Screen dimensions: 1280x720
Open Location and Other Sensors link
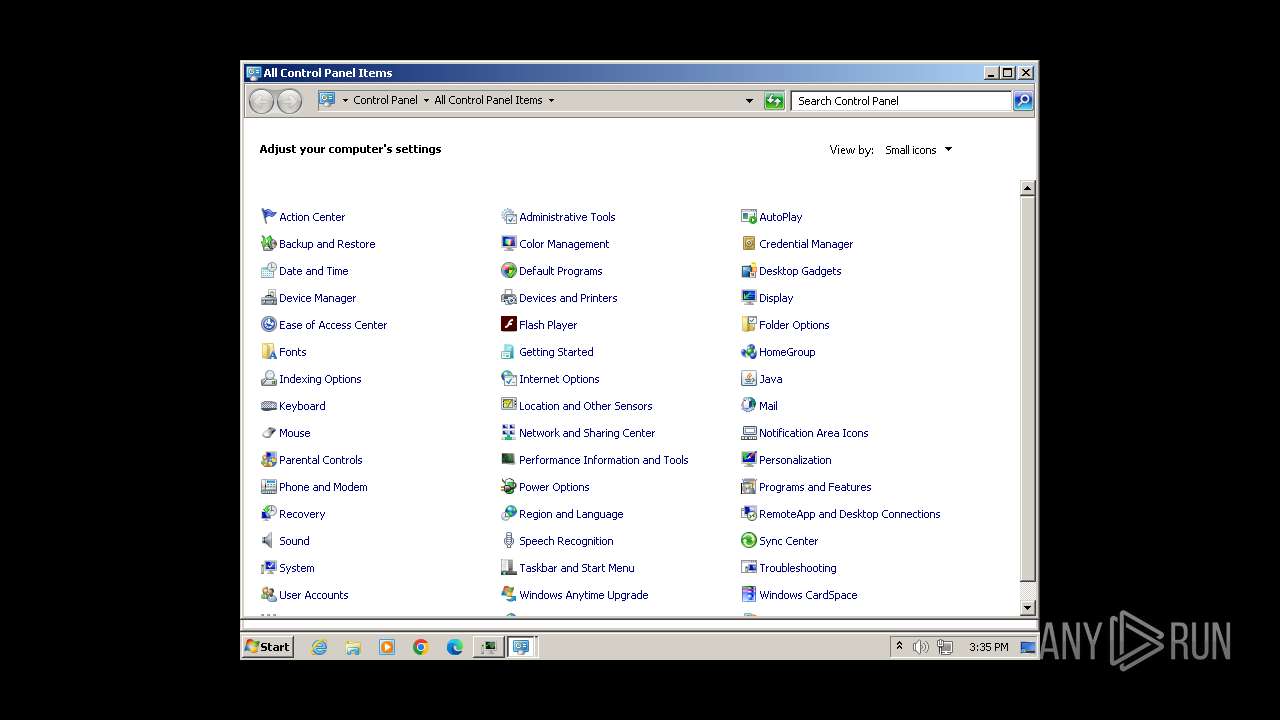585,406
